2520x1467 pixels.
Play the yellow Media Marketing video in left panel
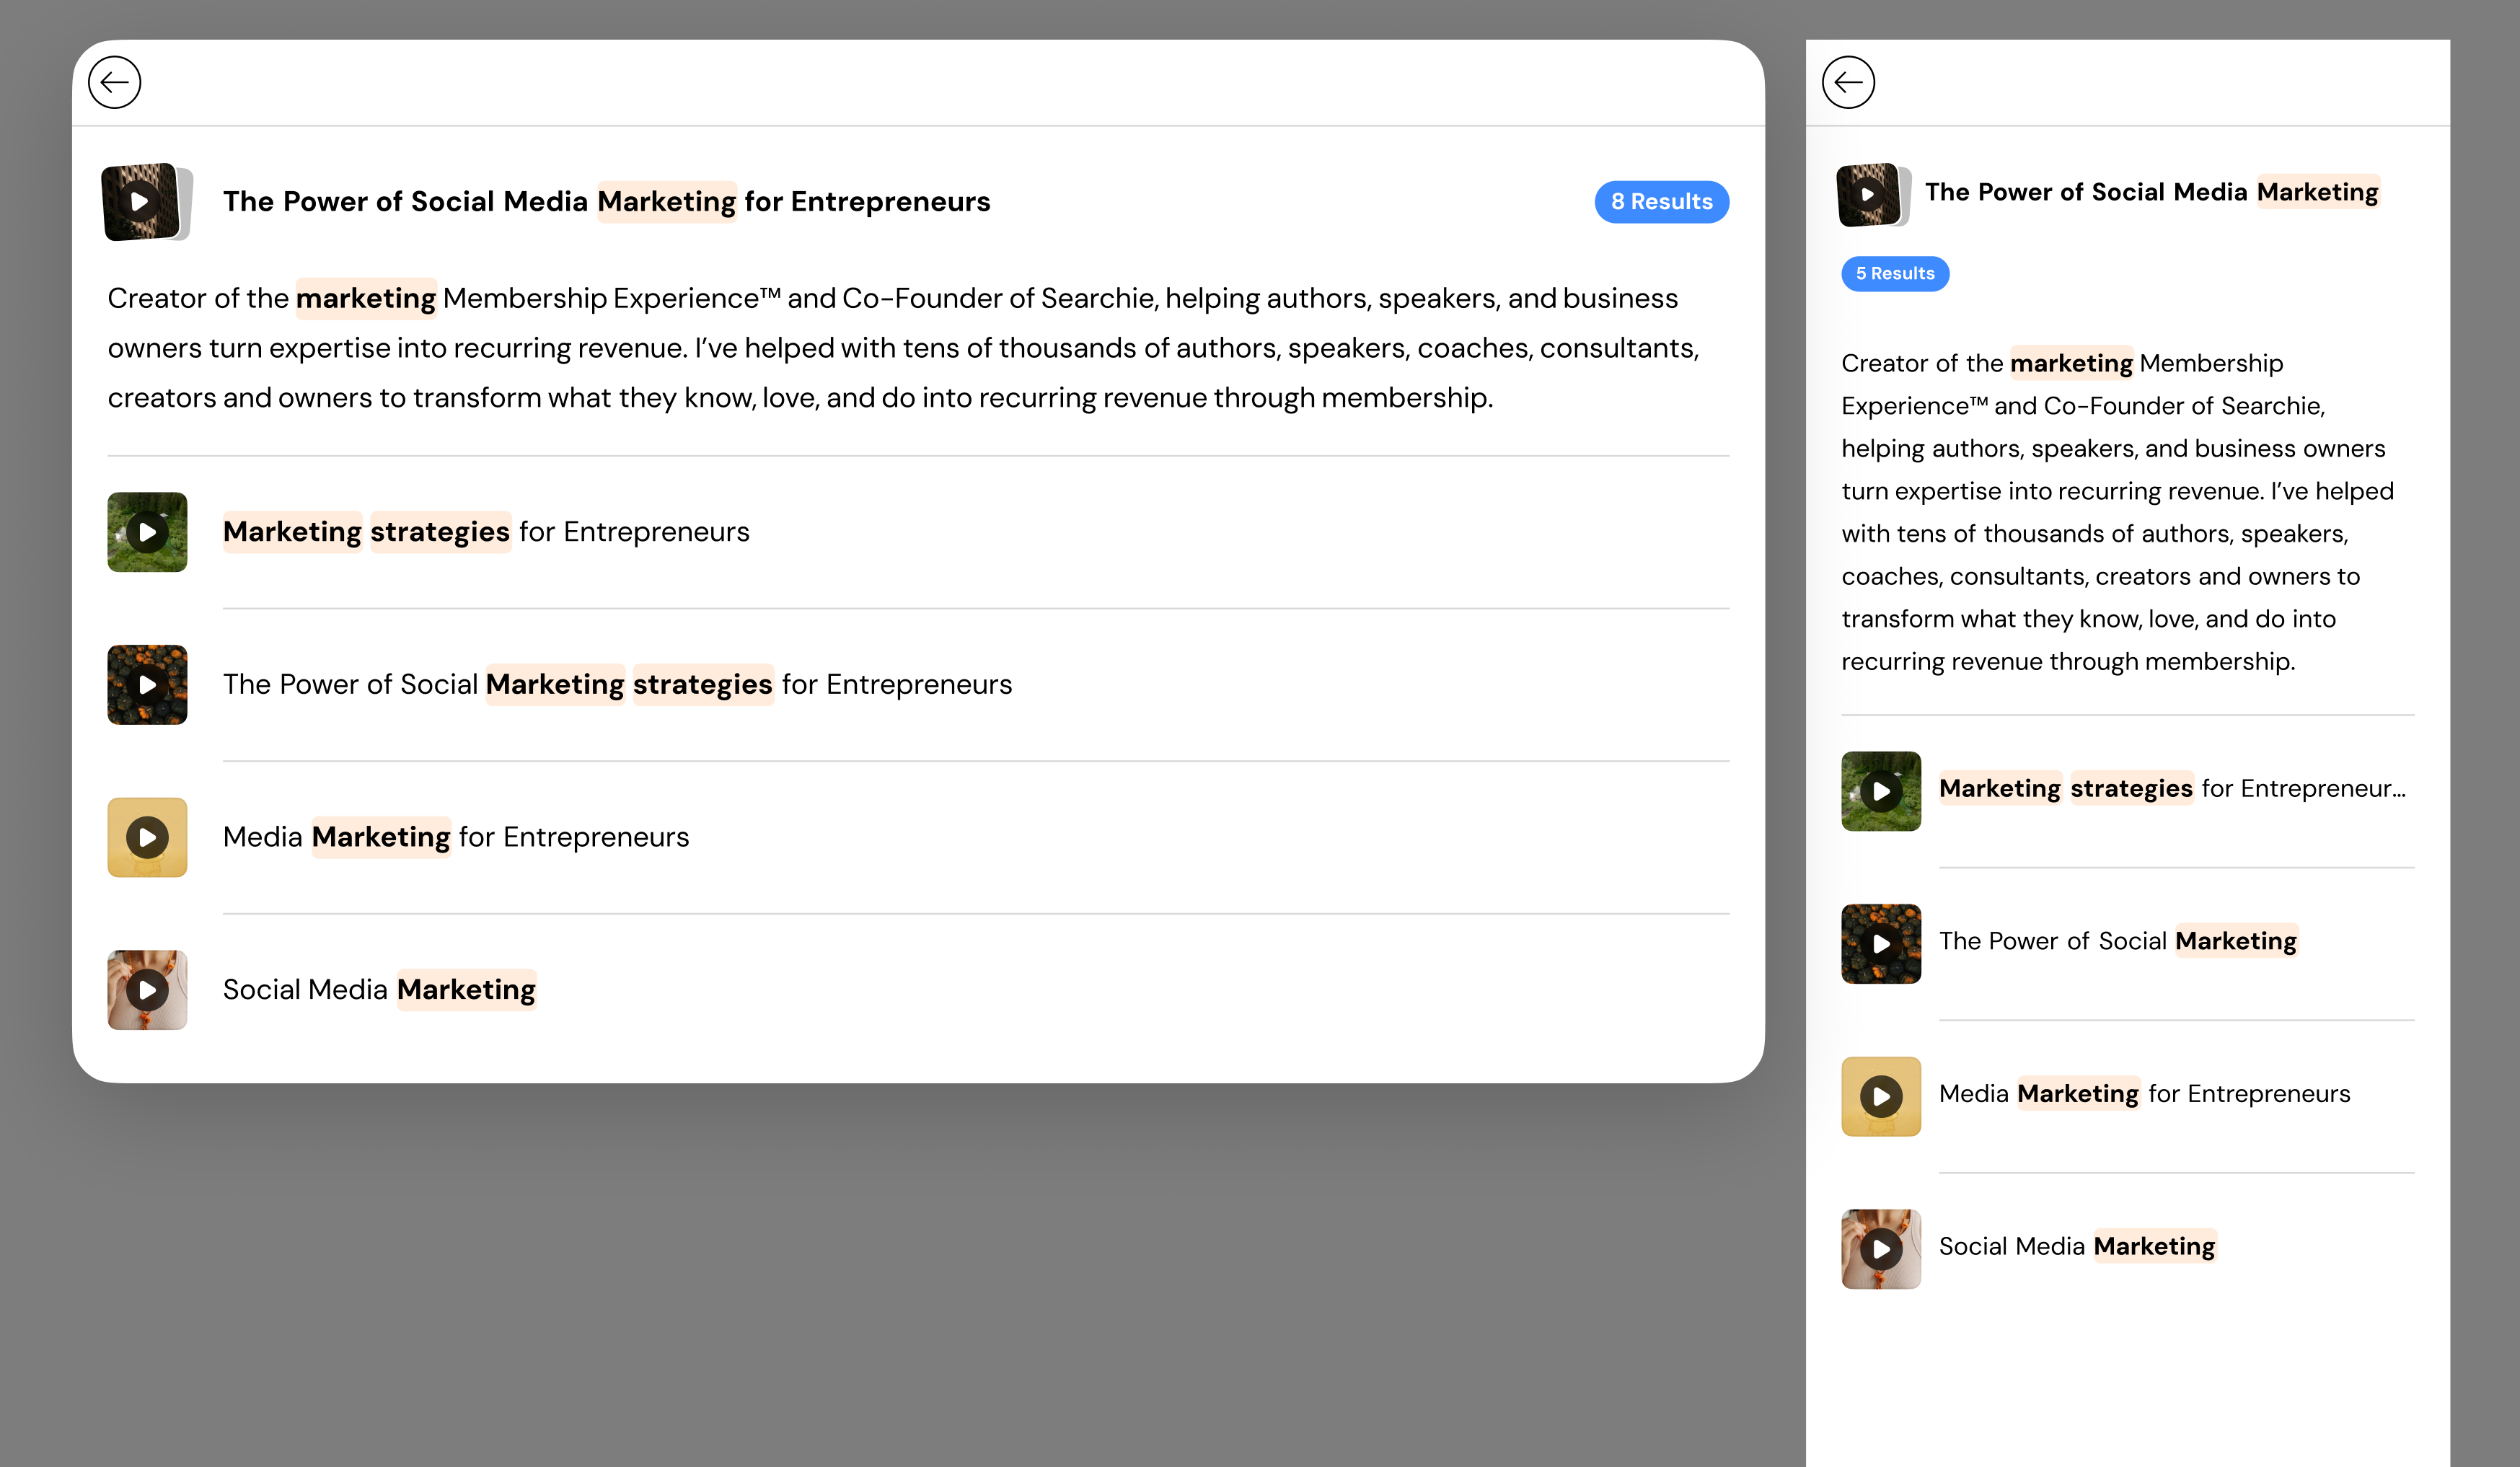click(x=147, y=837)
